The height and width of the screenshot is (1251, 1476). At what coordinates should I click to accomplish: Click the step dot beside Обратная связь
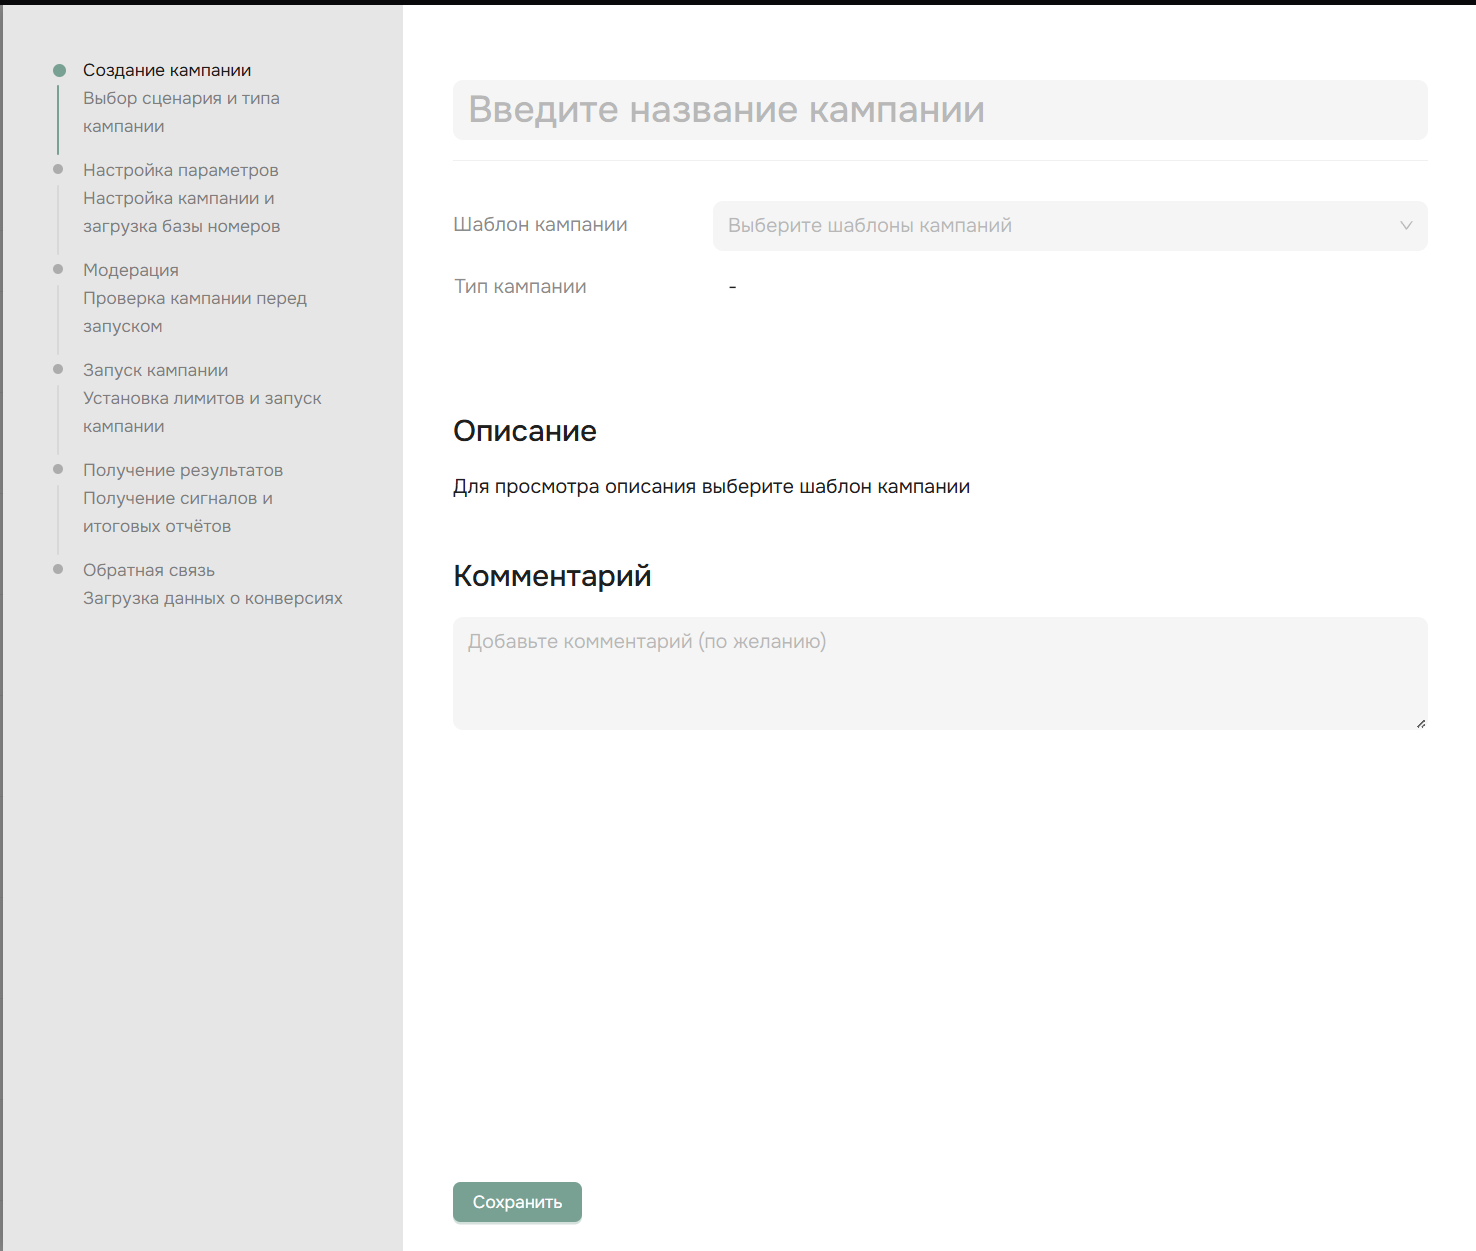pyautogui.click(x=58, y=569)
